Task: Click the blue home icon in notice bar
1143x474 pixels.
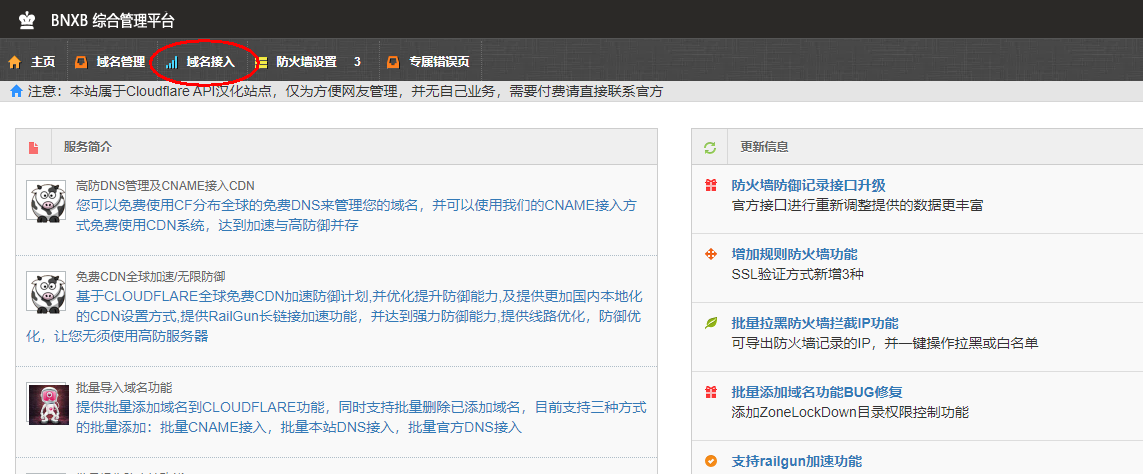Action: [x=16, y=91]
